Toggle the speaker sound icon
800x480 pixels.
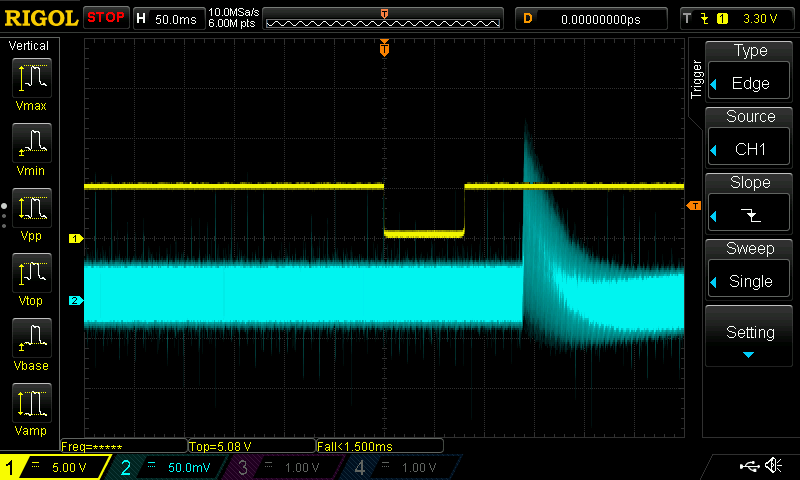[x=773, y=466]
